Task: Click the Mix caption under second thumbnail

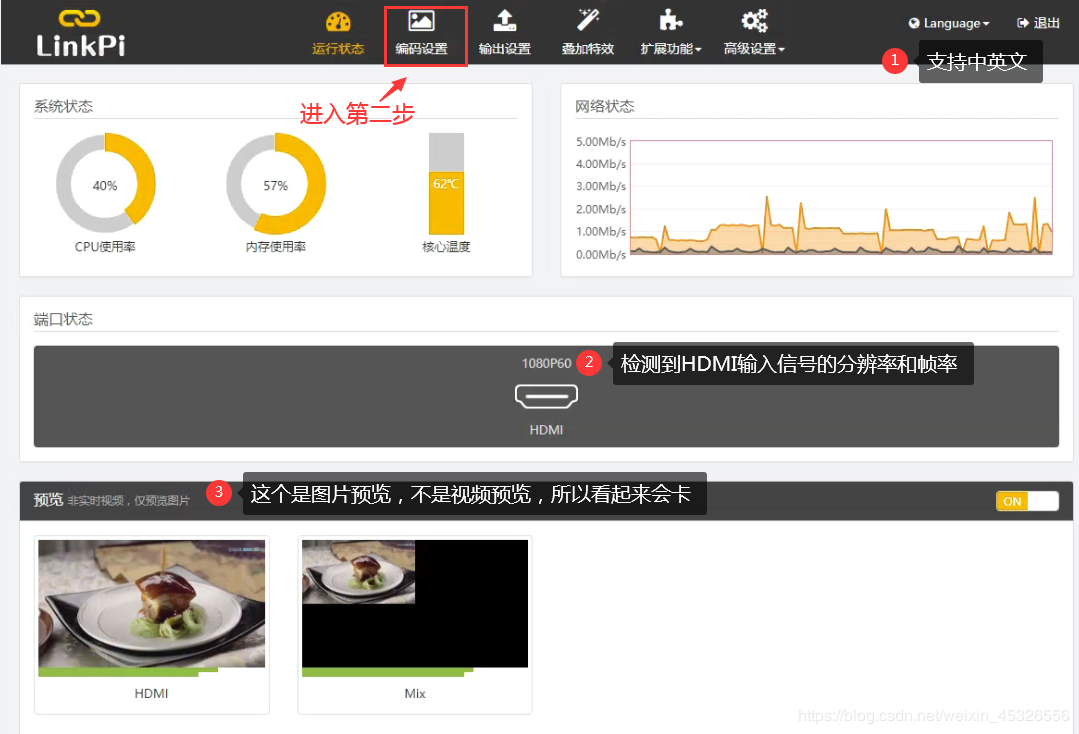Action: pyautogui.click(x=415, y=693)
